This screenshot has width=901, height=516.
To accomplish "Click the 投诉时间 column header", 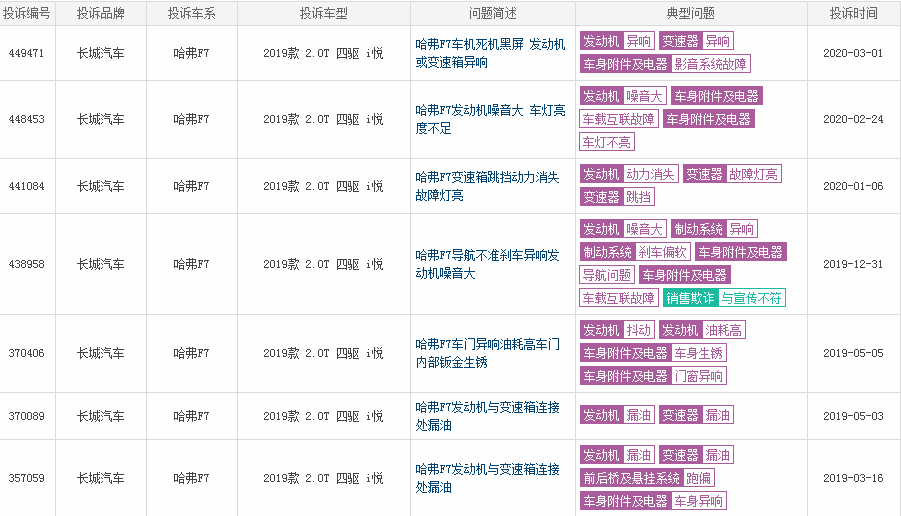I will (x=853, y=13).
